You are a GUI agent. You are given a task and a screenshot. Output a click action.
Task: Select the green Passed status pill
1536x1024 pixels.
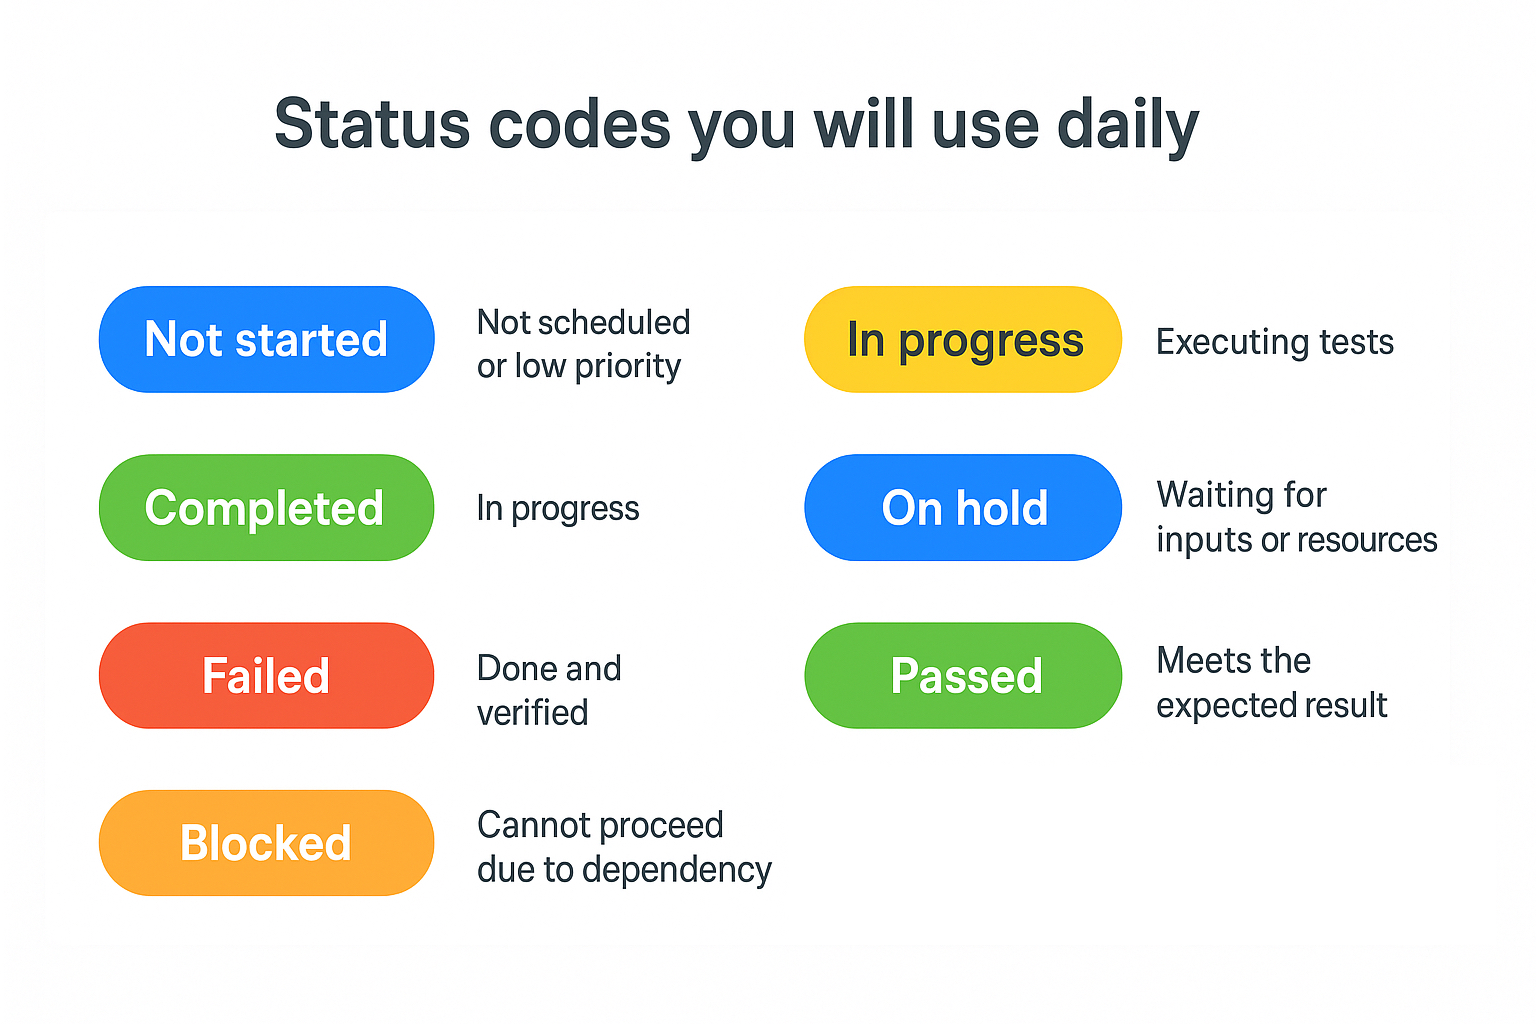pos(963,676)
